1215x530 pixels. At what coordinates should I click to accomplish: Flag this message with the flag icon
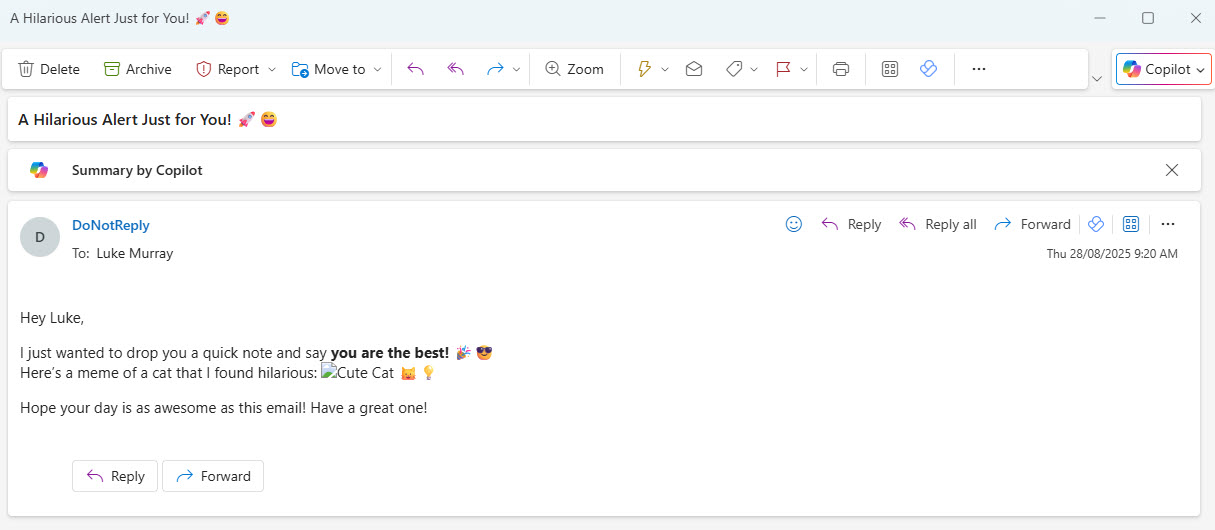[783, 69]
